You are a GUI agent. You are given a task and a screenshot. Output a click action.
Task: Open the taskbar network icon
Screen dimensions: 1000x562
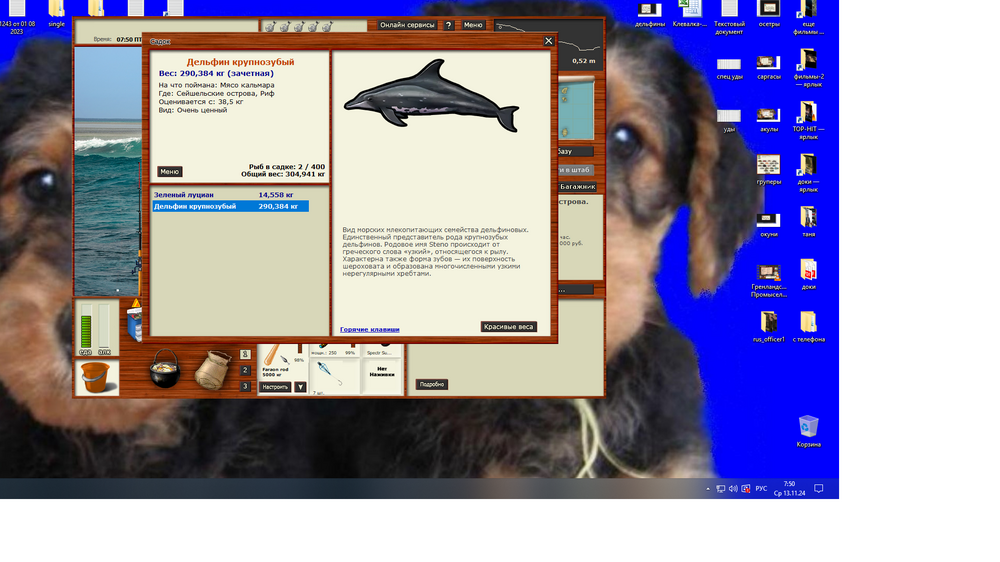[x=720, y=489]
